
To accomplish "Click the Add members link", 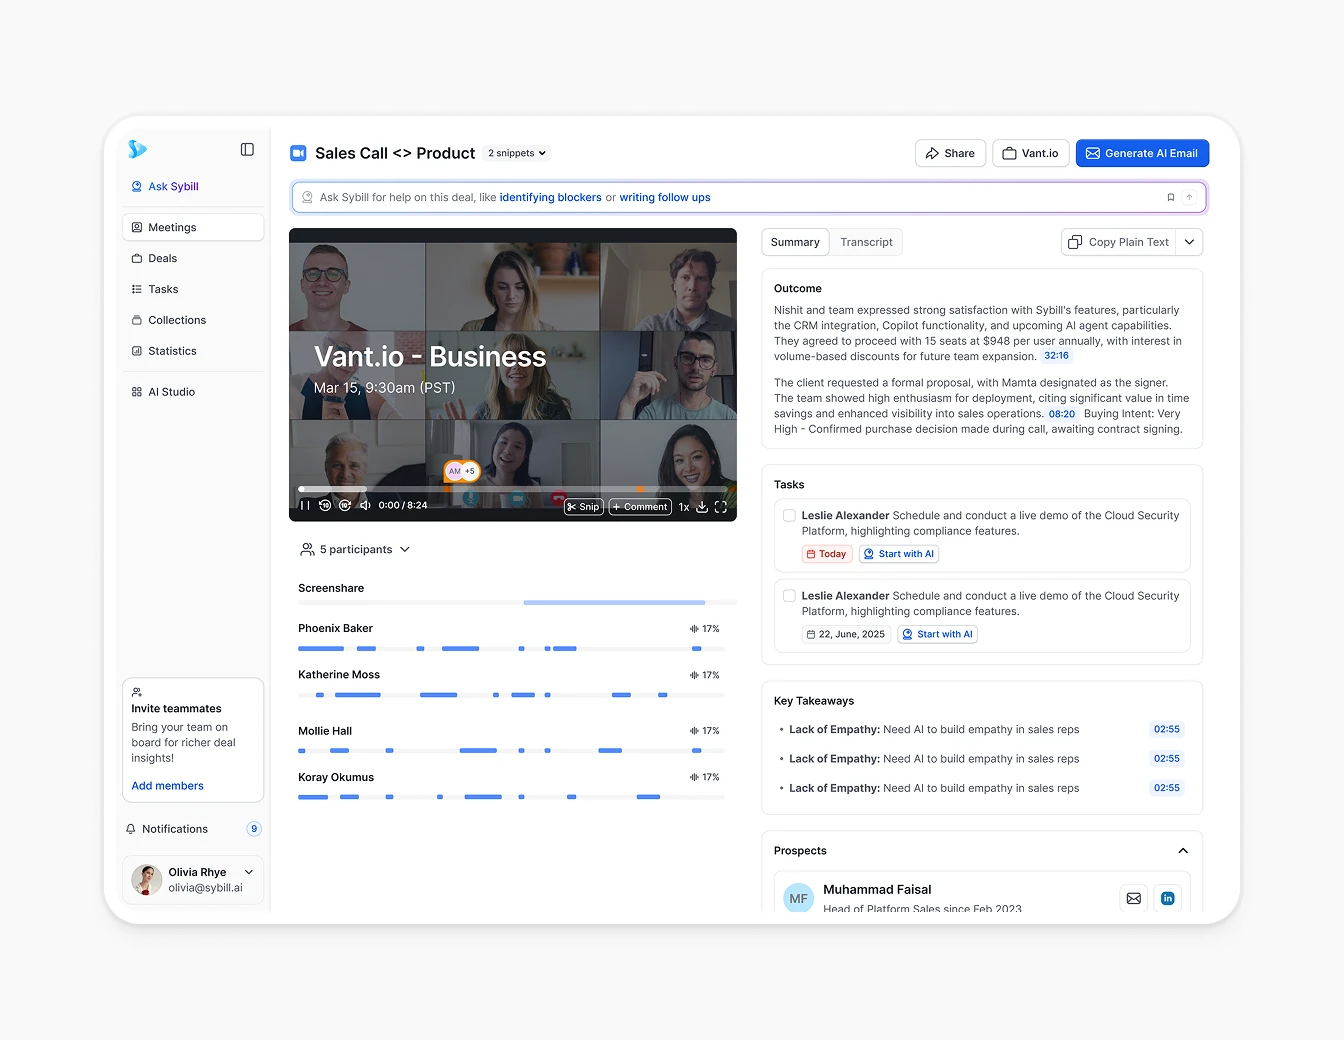I will [x=167, y=786].
